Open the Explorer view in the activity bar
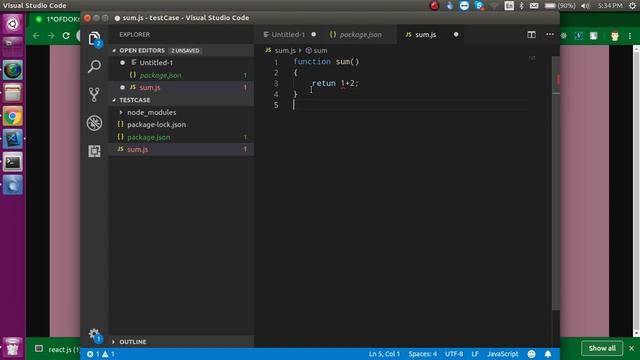 [x=94, y=38]
